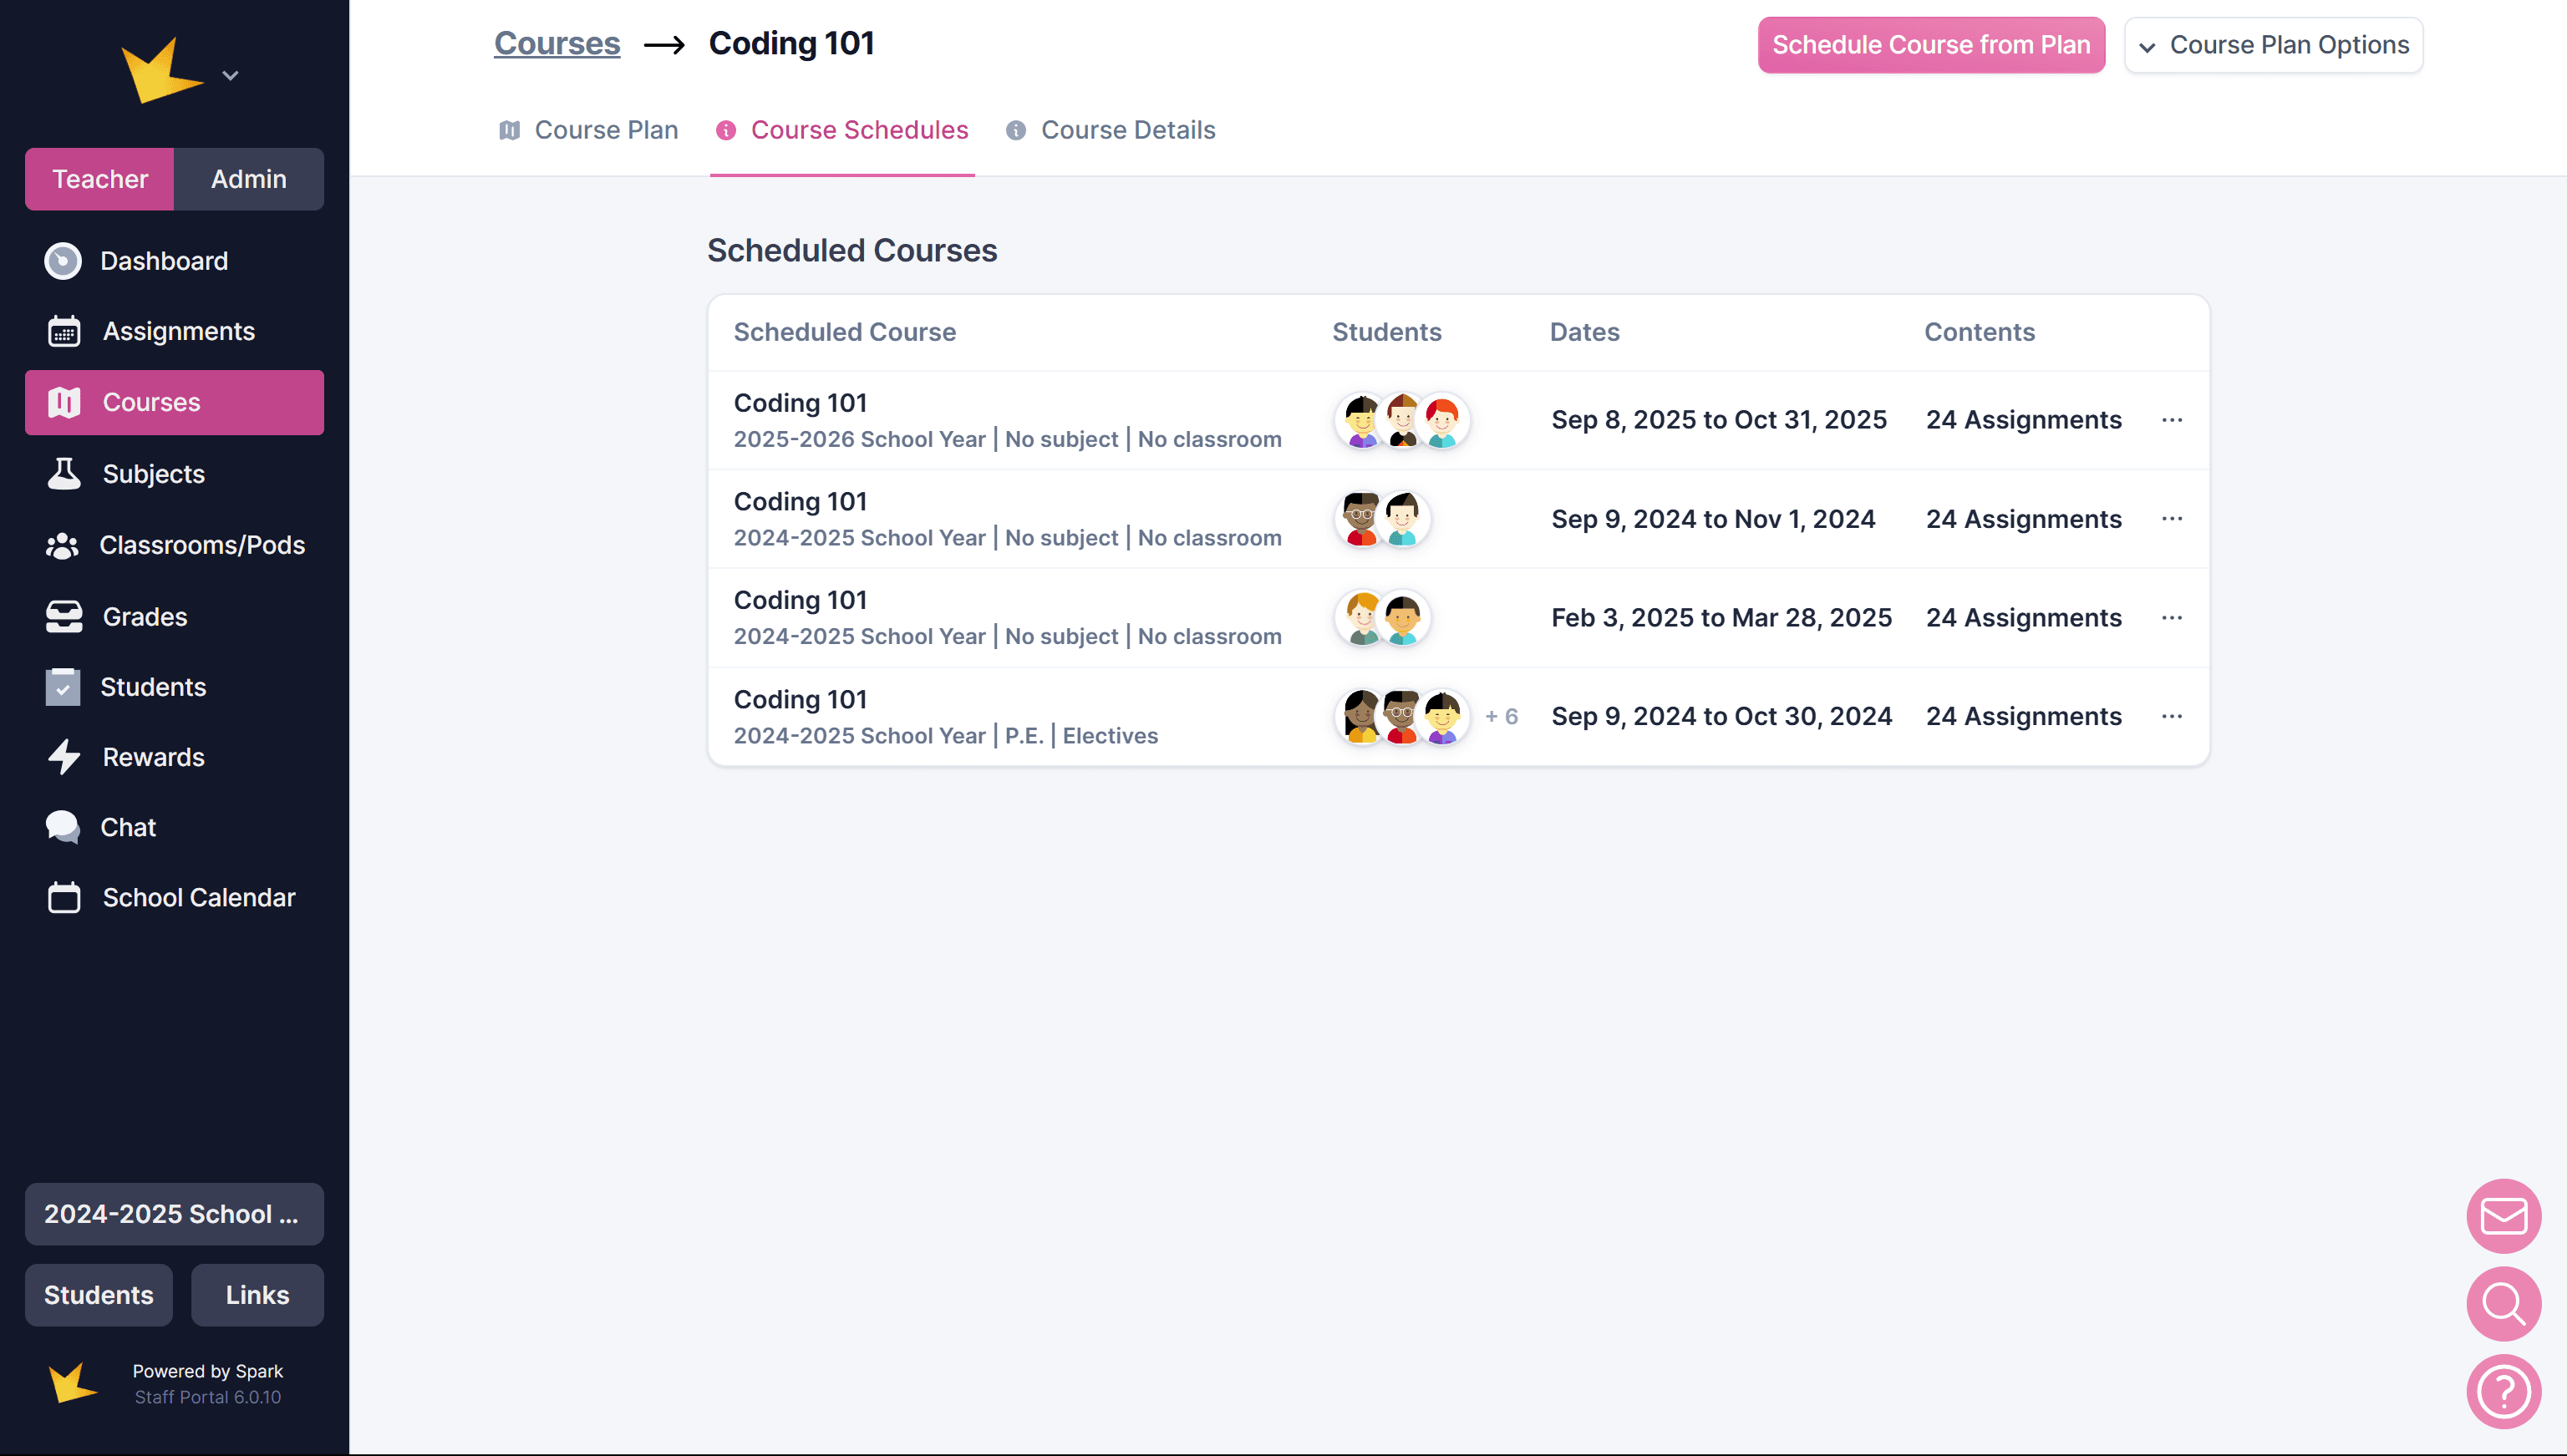The width and height of the screenshot is (2567, 1456).
Task: Expand the logo chevron menu
Action: [x=230, y=76]
